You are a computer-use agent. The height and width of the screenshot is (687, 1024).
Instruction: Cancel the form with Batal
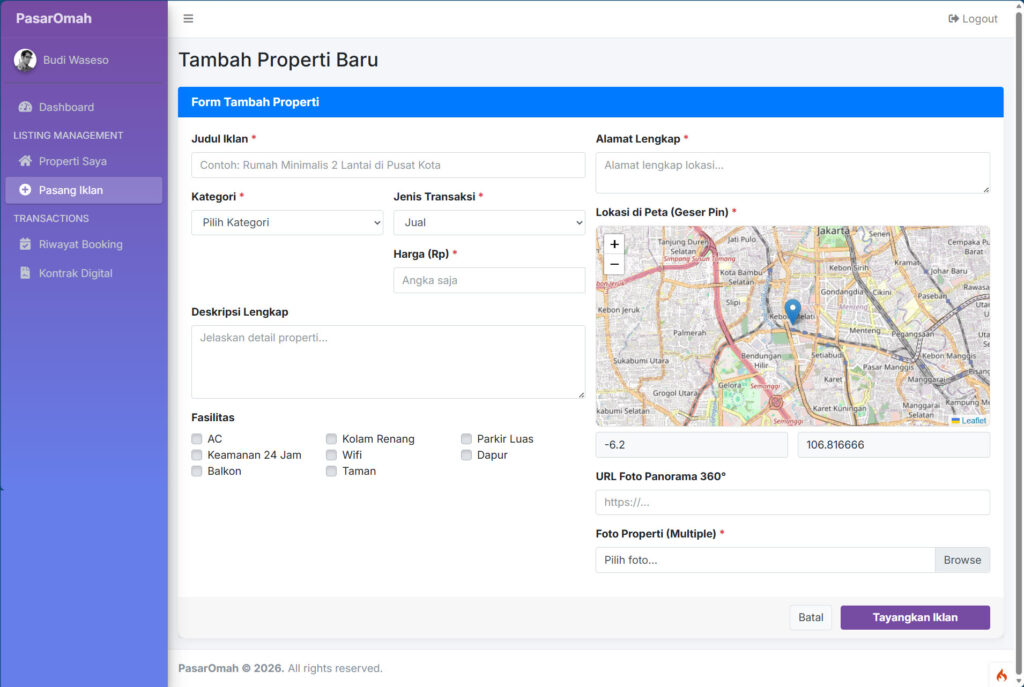tap(810, 618)
